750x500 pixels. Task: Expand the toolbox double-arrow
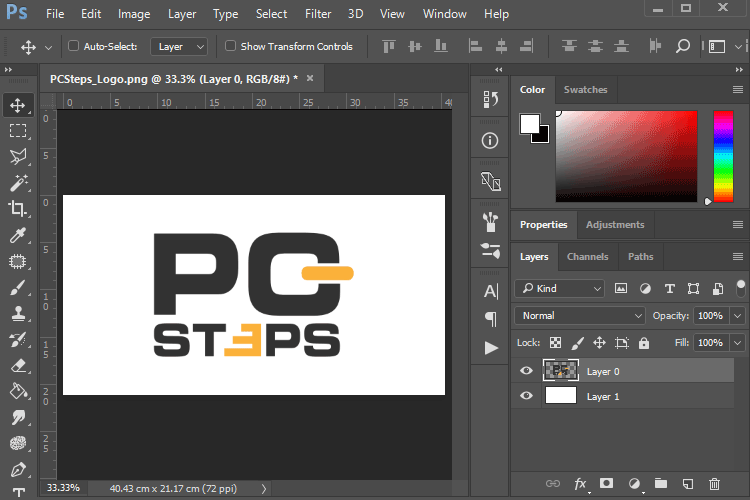coord(8,69)
